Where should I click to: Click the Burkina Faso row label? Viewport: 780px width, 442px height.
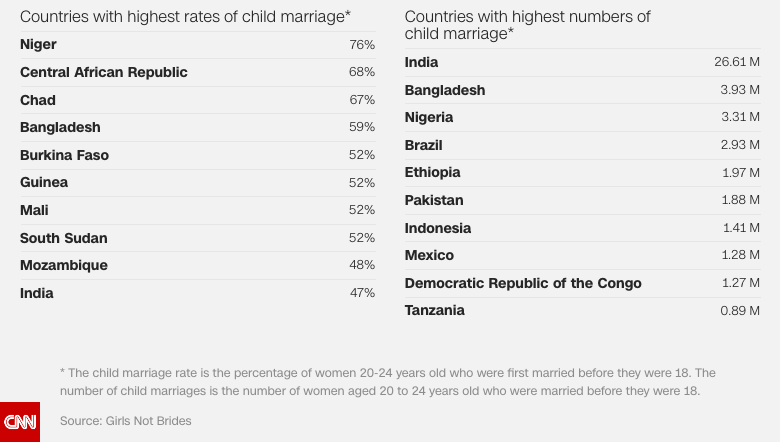pyautogui.click(x=64, y=155)
